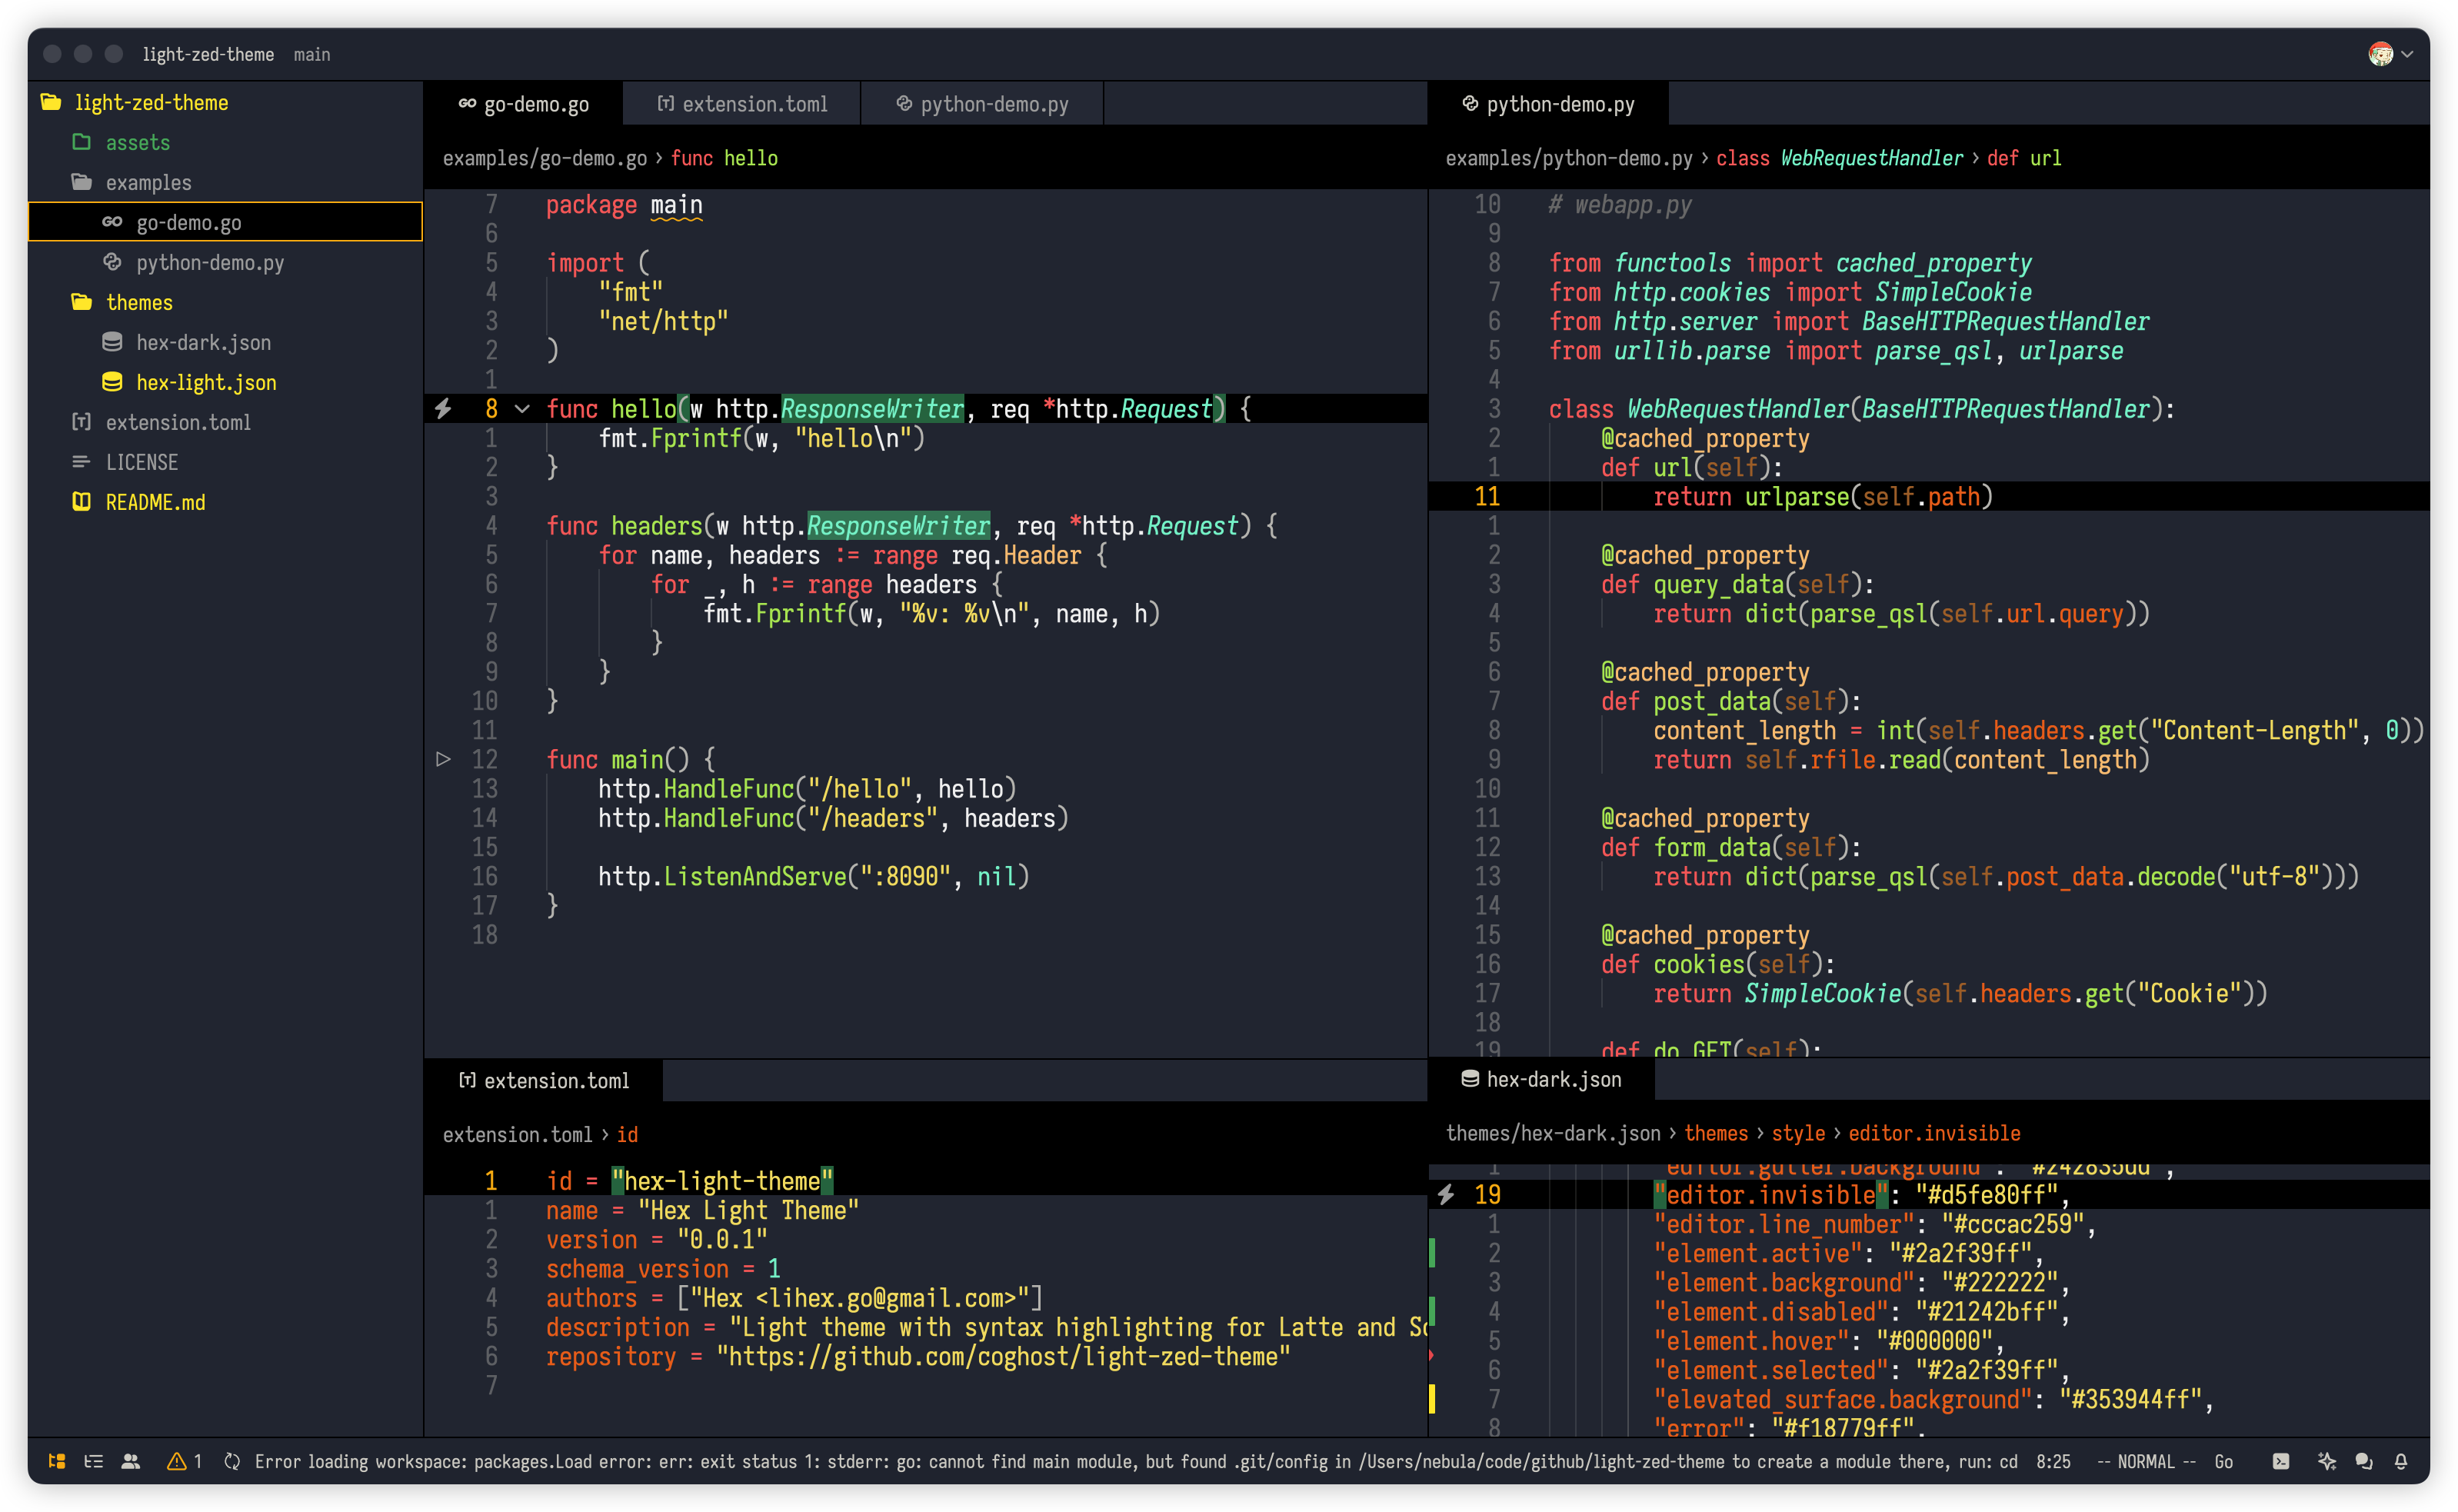Open the notifications bell icon
The image size is (2458, 1512).
click(2401, 1461)
